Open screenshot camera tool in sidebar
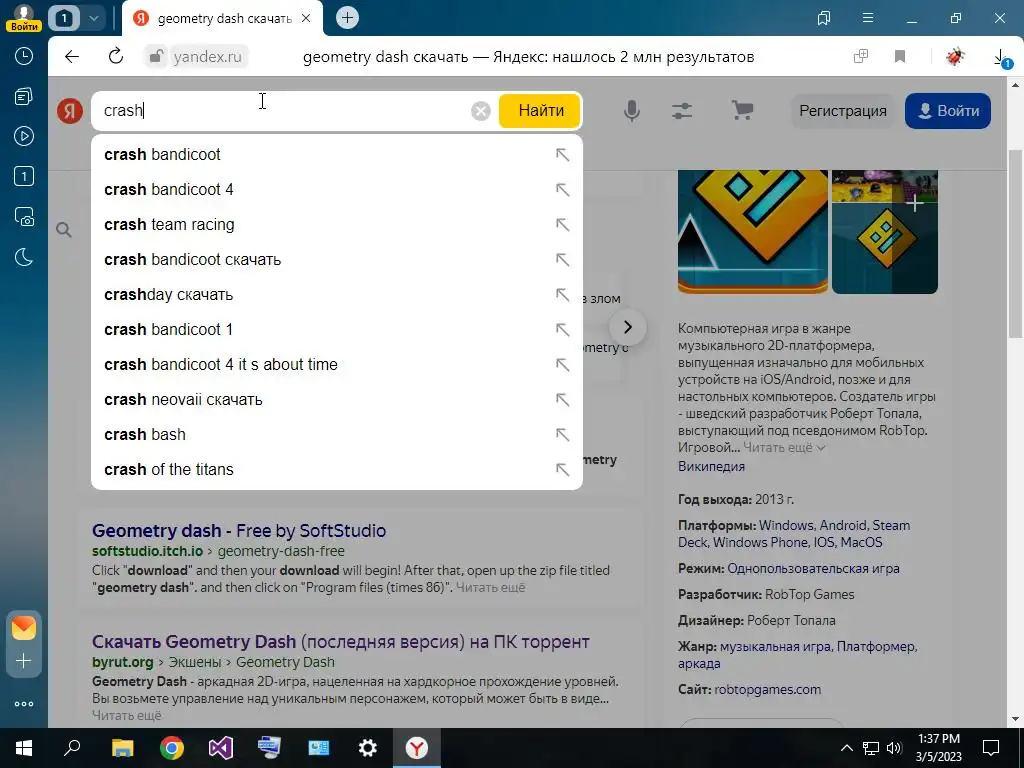Viewport: 1024px width, 768px height. [24, 217]
